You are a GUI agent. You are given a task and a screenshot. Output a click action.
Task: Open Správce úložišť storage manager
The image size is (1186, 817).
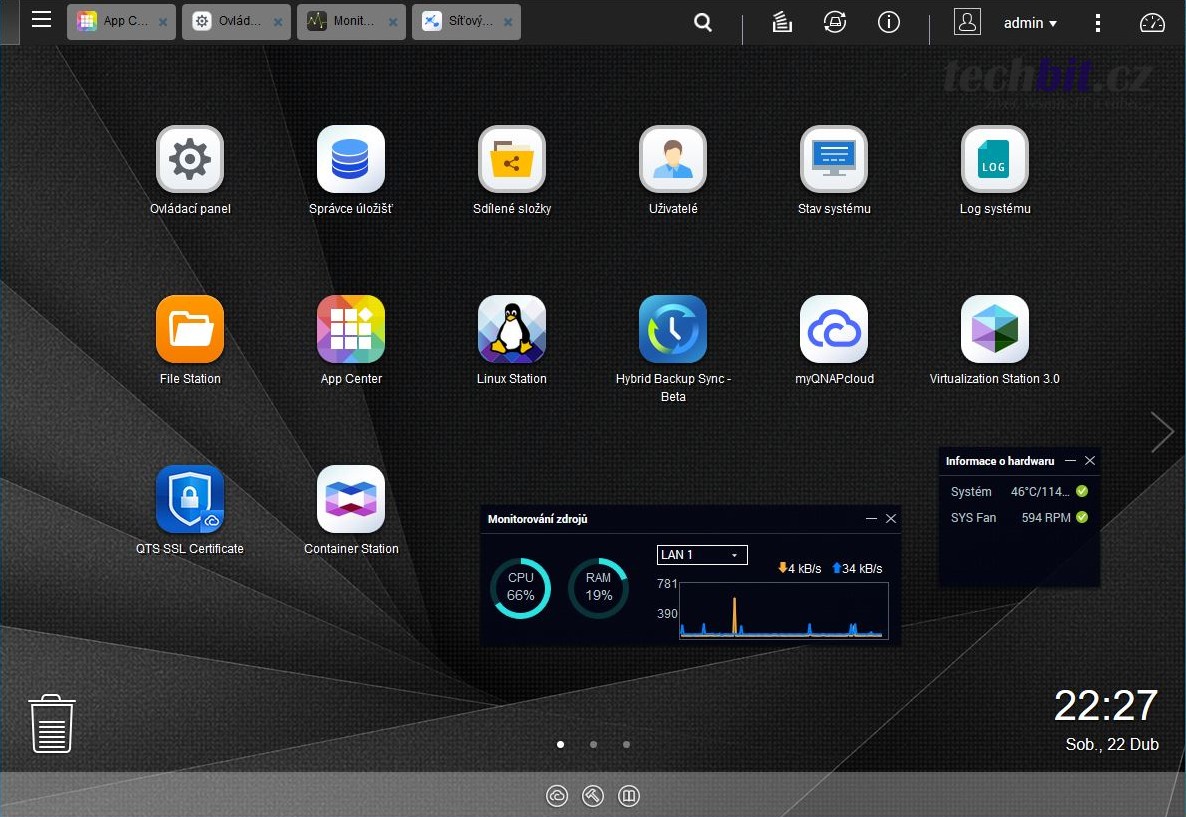pyautogui.click(x=351, y=159)
